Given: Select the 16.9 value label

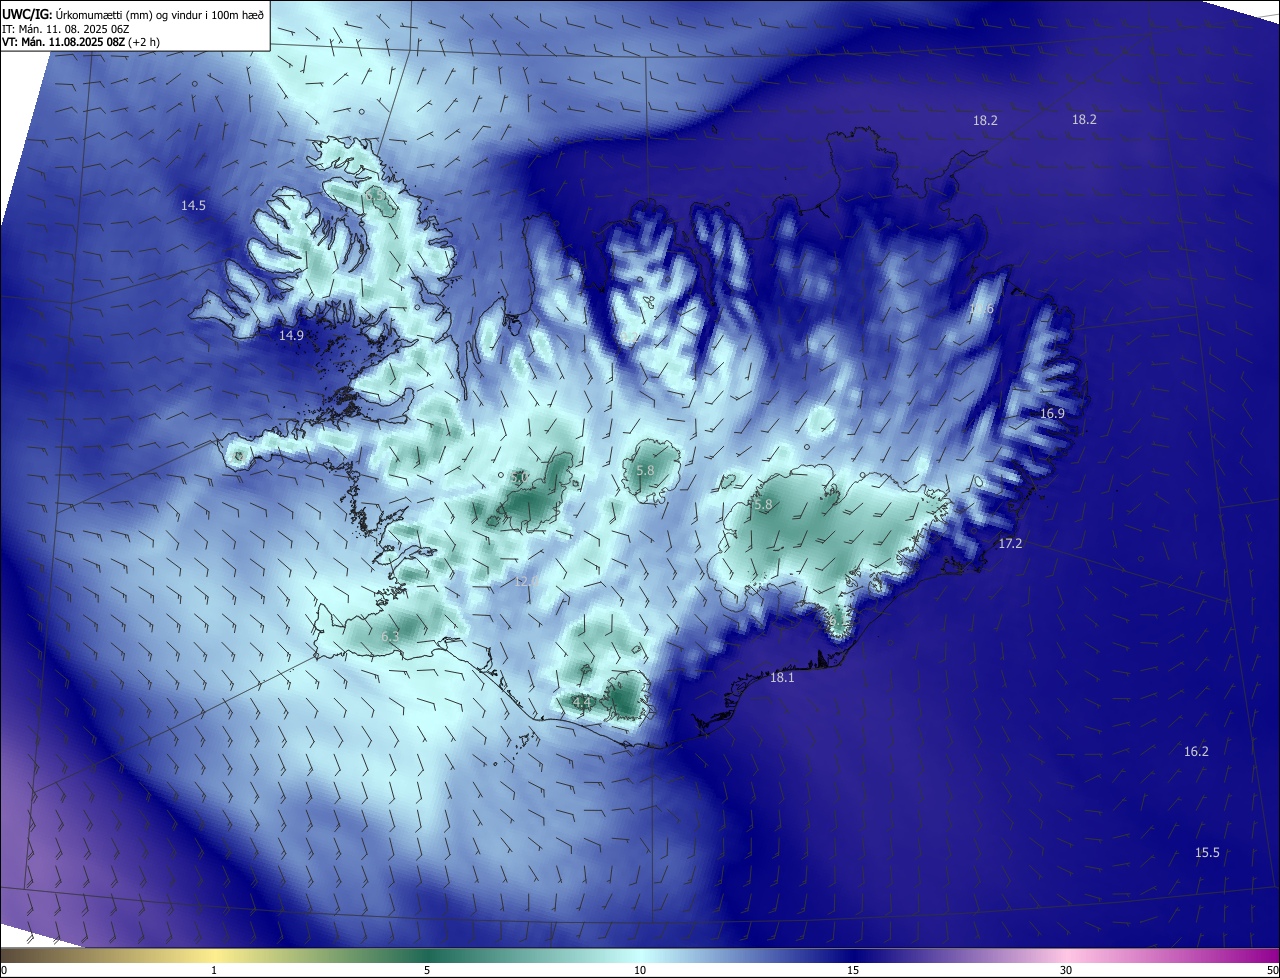Looking at the screenshot, I should pyautogui.click(x=1052, y=413).
